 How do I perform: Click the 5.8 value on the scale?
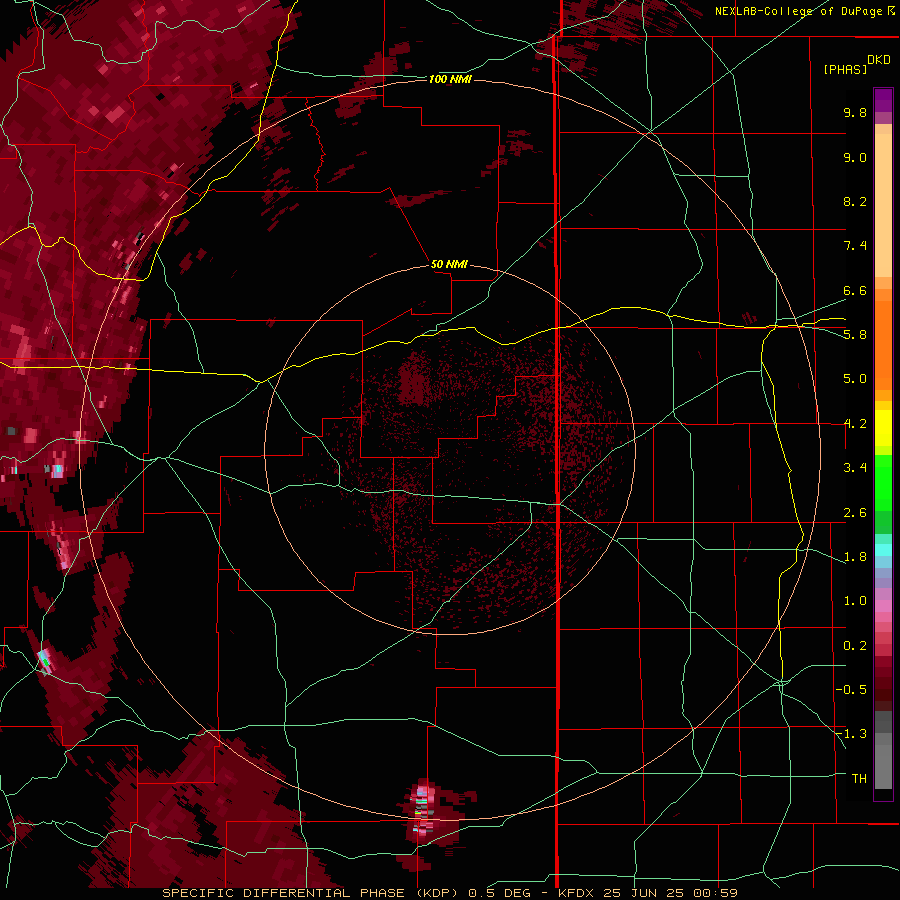pyautogui.click(x=855, y=334)
